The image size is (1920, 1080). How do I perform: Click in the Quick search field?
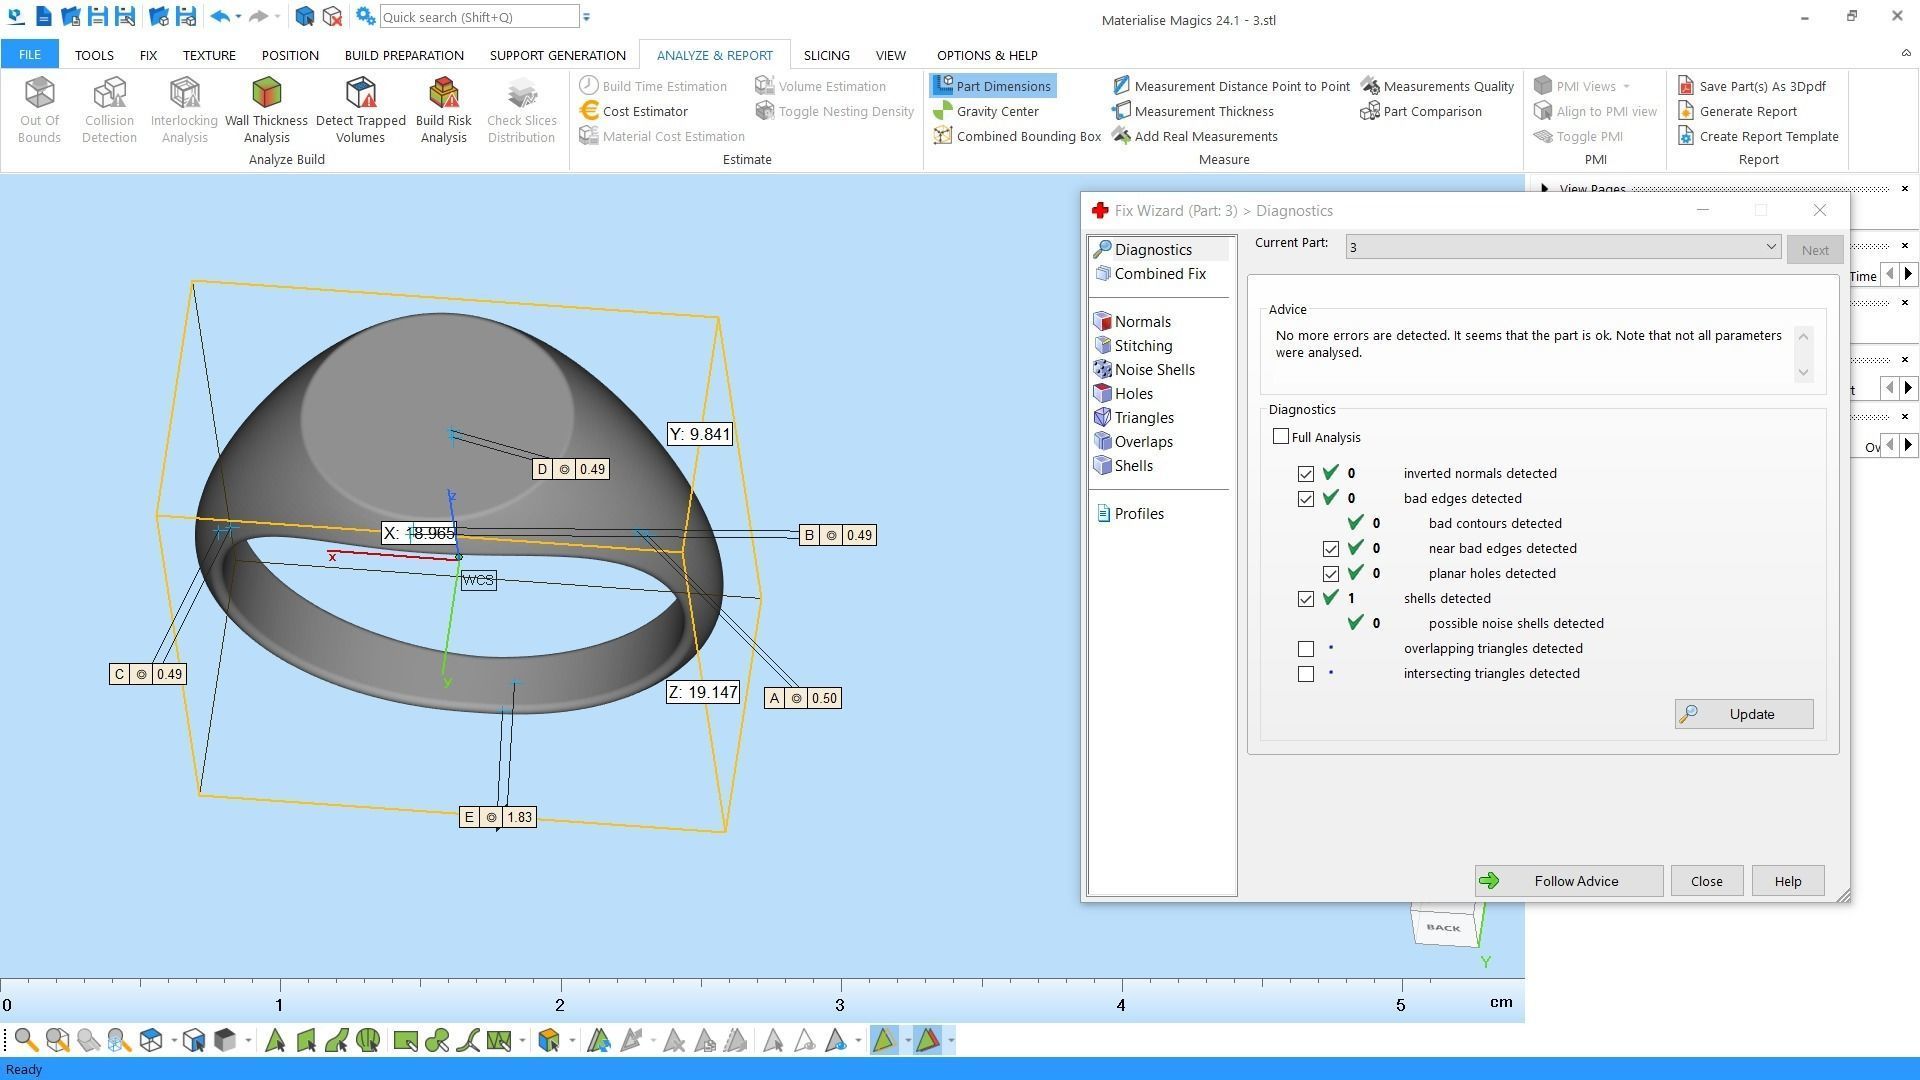click(x=478, y=17)
